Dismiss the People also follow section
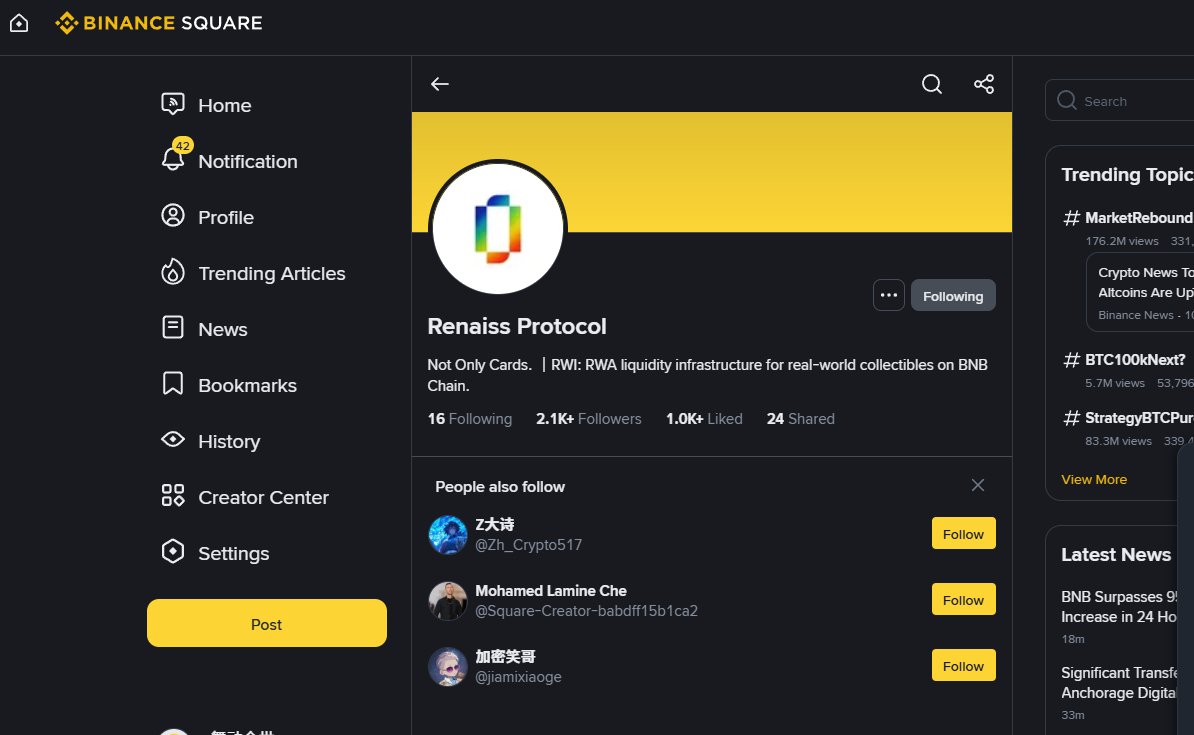 click(978, 485)
